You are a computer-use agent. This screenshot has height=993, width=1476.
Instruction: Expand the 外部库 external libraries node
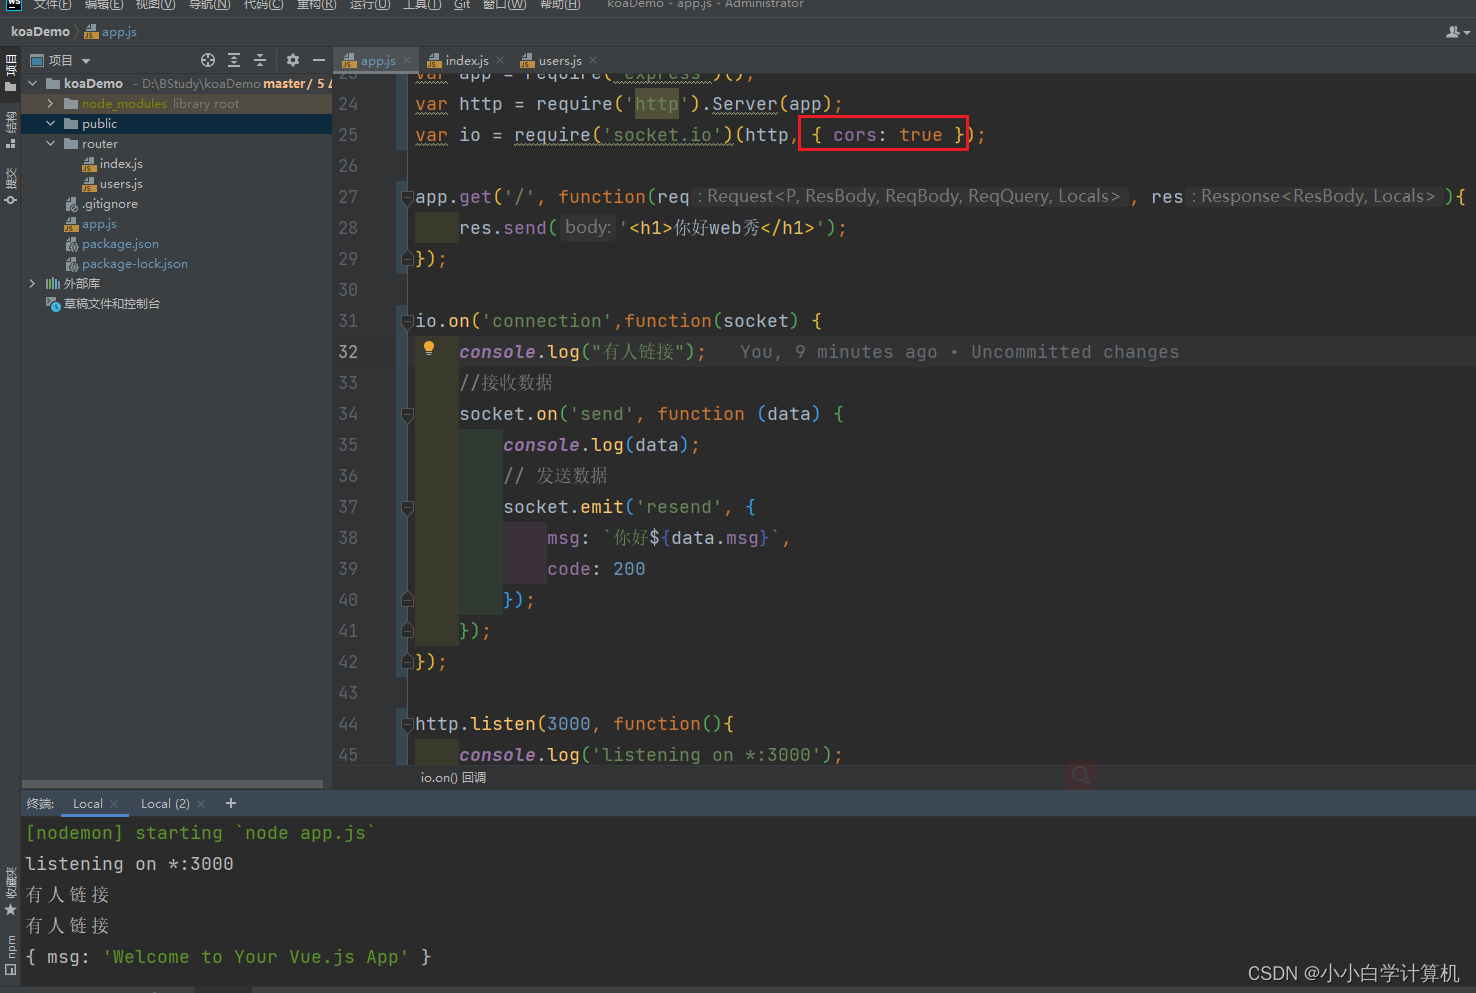click(x=33, y=284)
